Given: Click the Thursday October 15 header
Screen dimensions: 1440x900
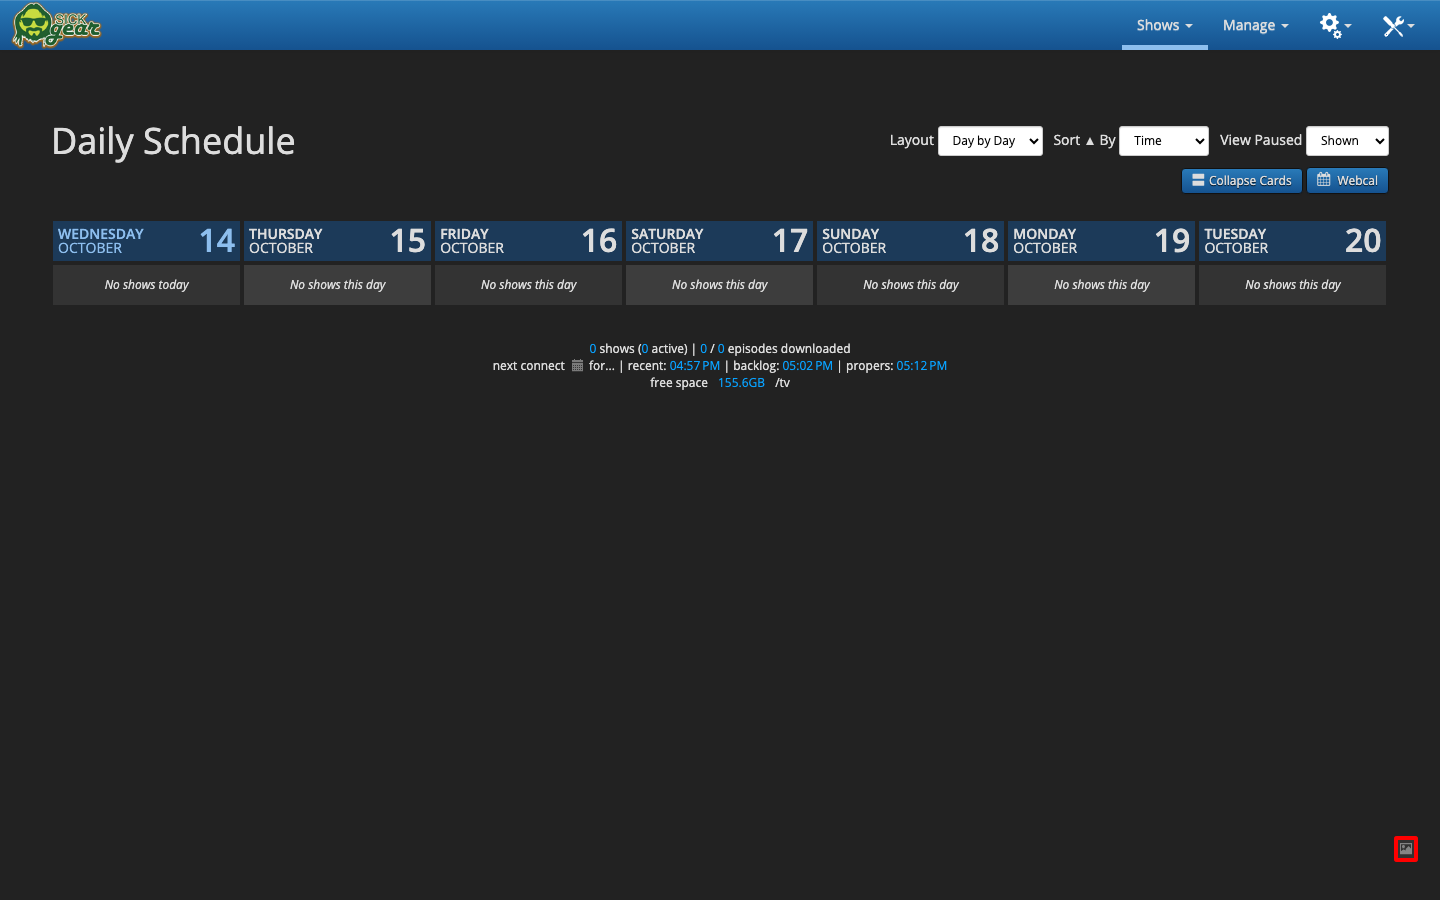Looking at the screenshot, I should 337,241.
